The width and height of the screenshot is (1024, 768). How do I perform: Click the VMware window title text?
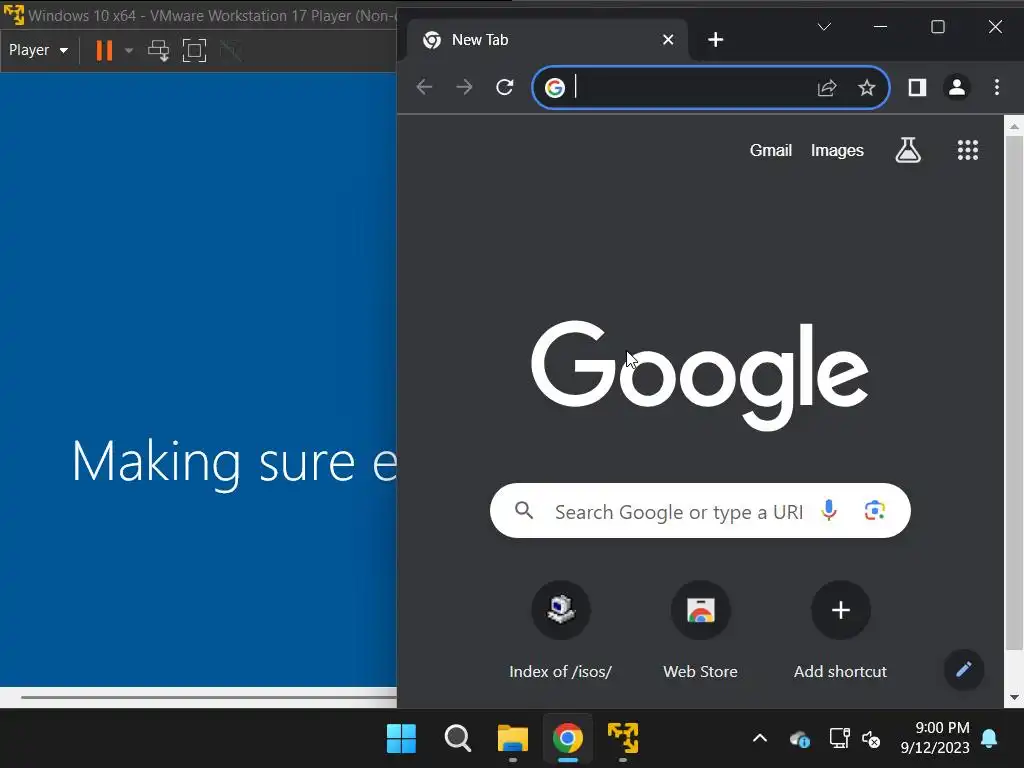pyautogui.click(x=212, y=16)
